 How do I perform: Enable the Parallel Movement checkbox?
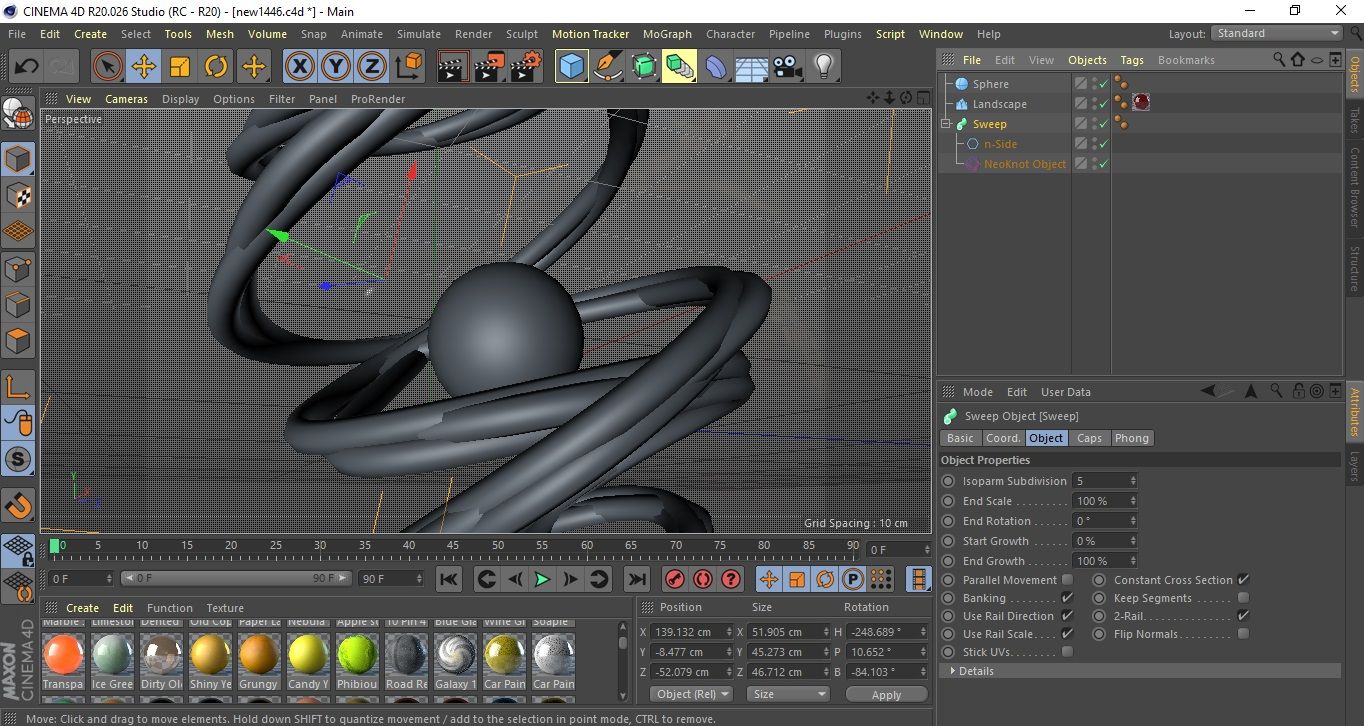1067,580
